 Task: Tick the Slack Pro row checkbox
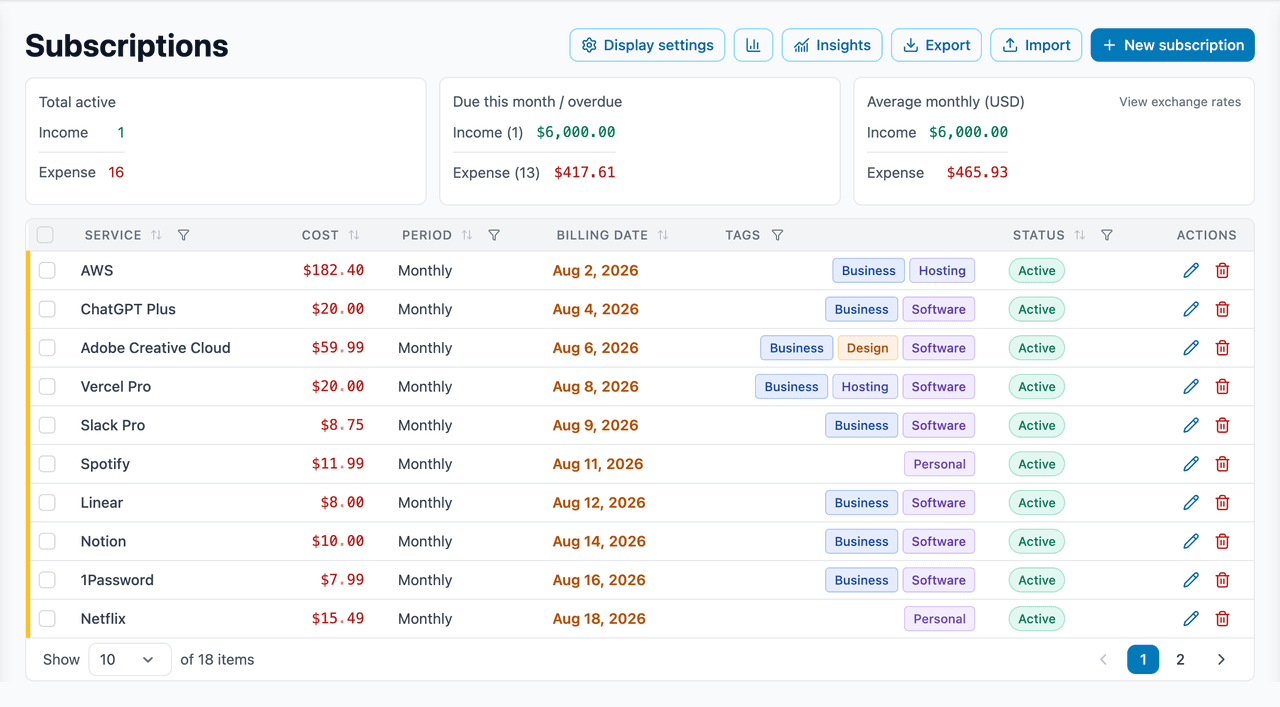(x=47, y=425)
